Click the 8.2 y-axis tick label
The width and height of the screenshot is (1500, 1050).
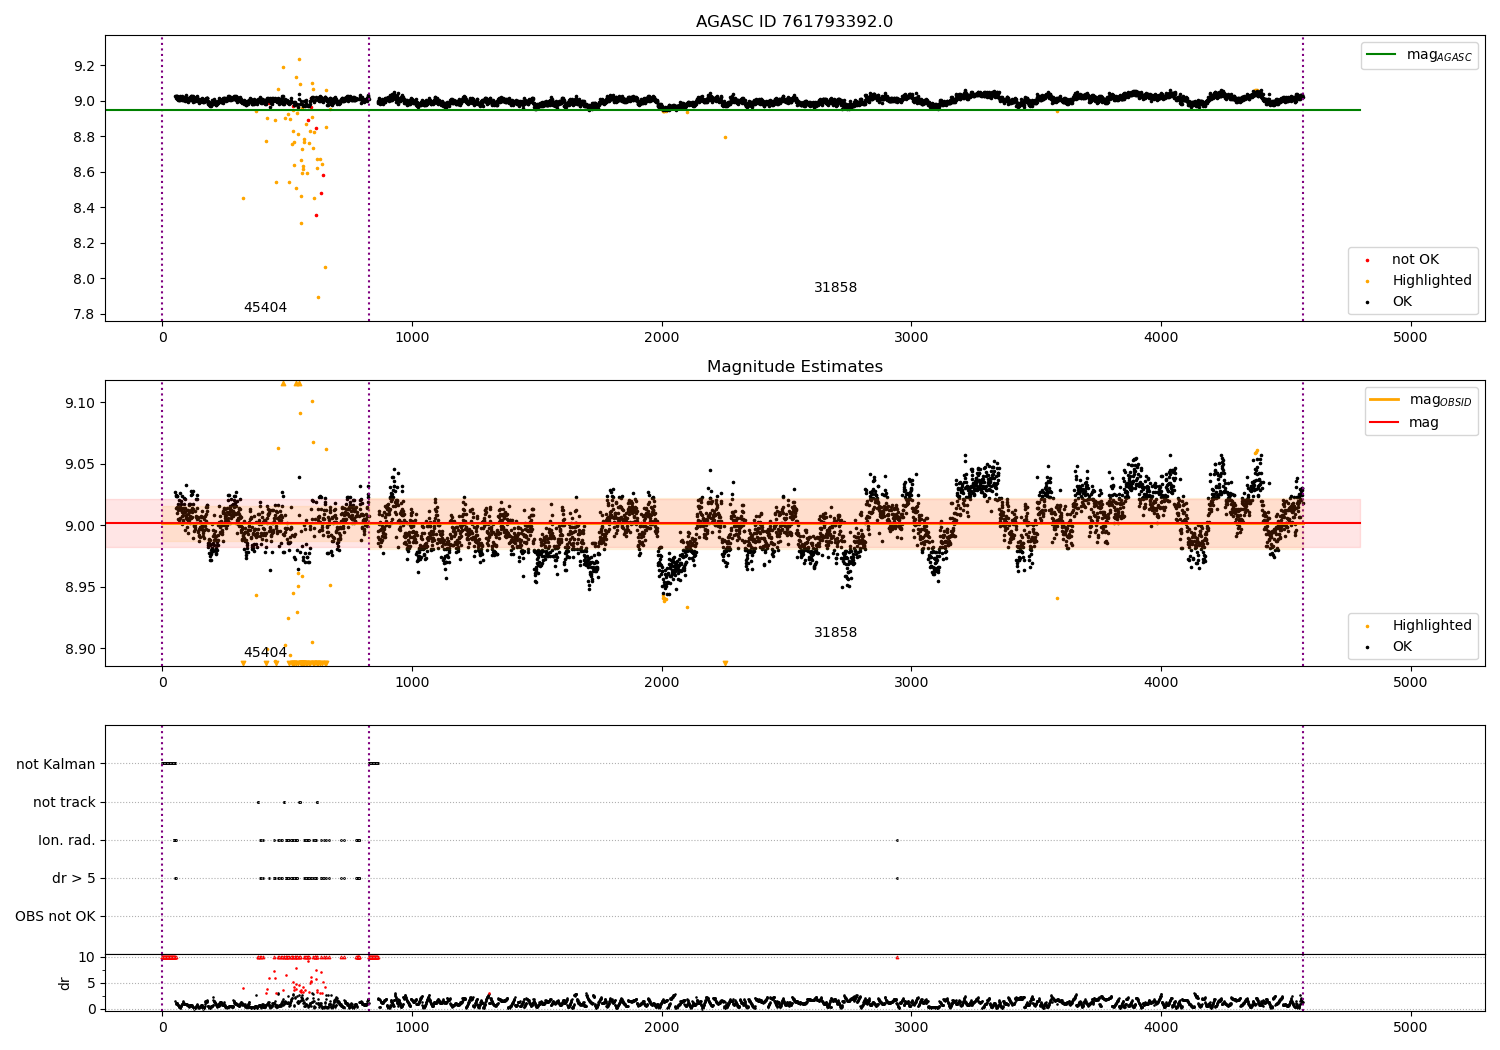pyautogui.click(x=84, y=243)
